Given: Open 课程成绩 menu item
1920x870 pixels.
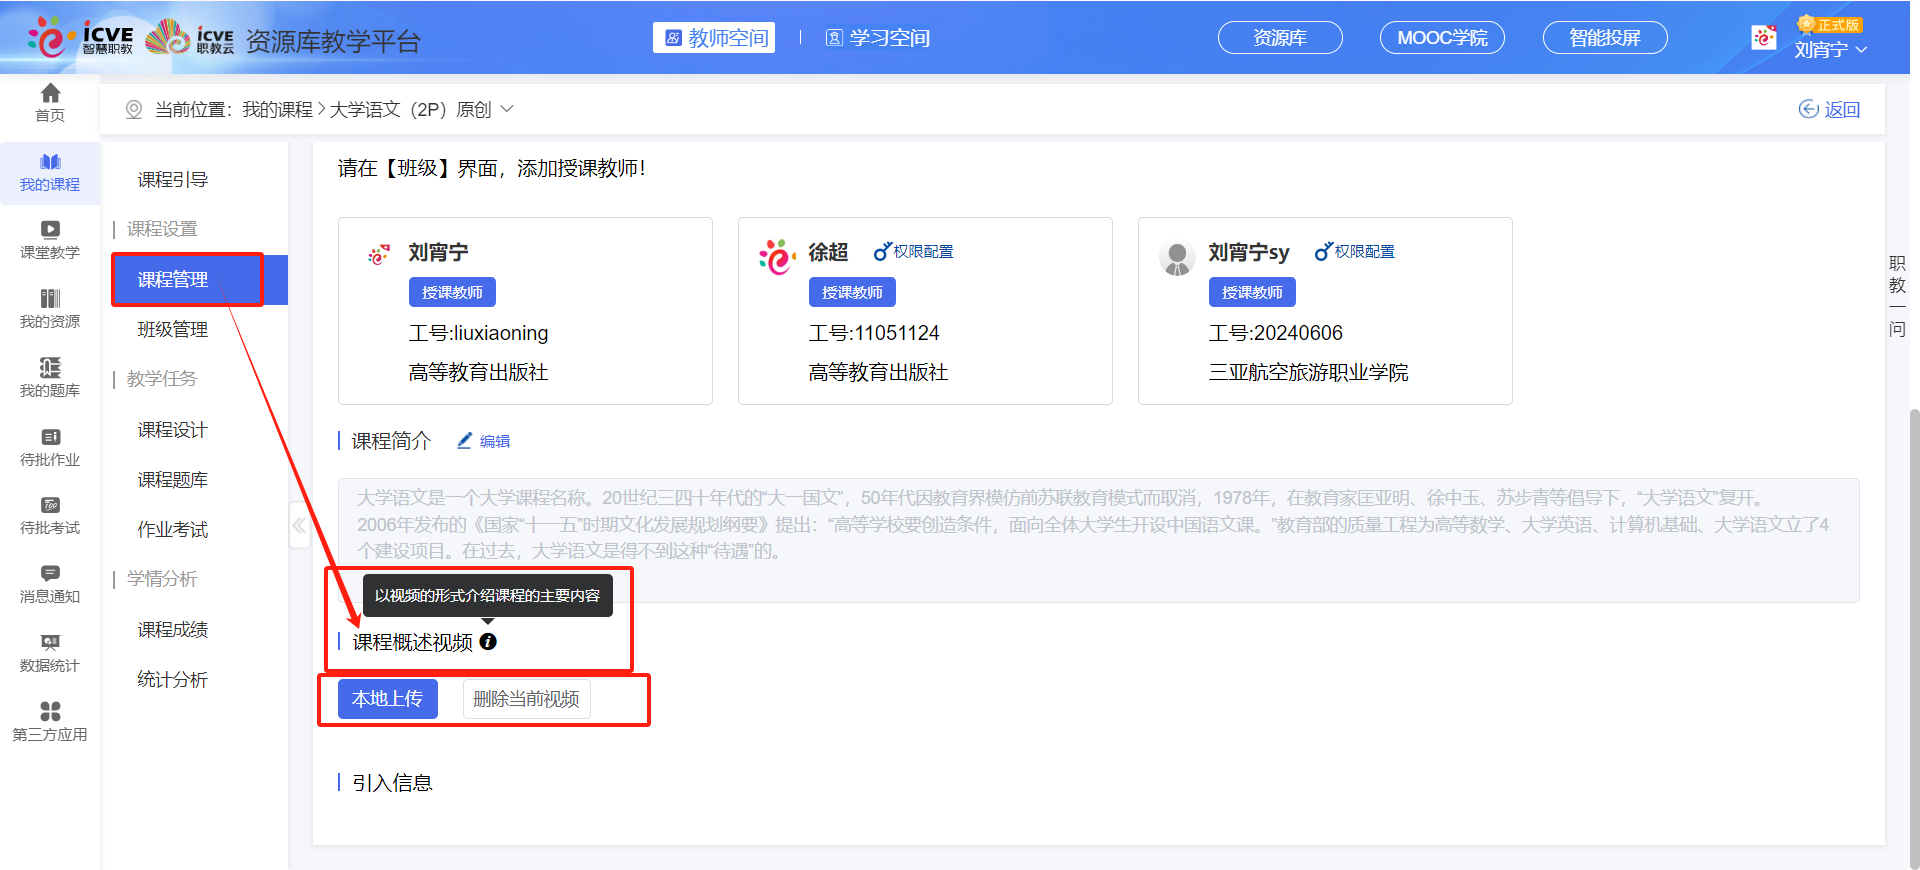Looking at the screenshot, I should click(173, 630).
